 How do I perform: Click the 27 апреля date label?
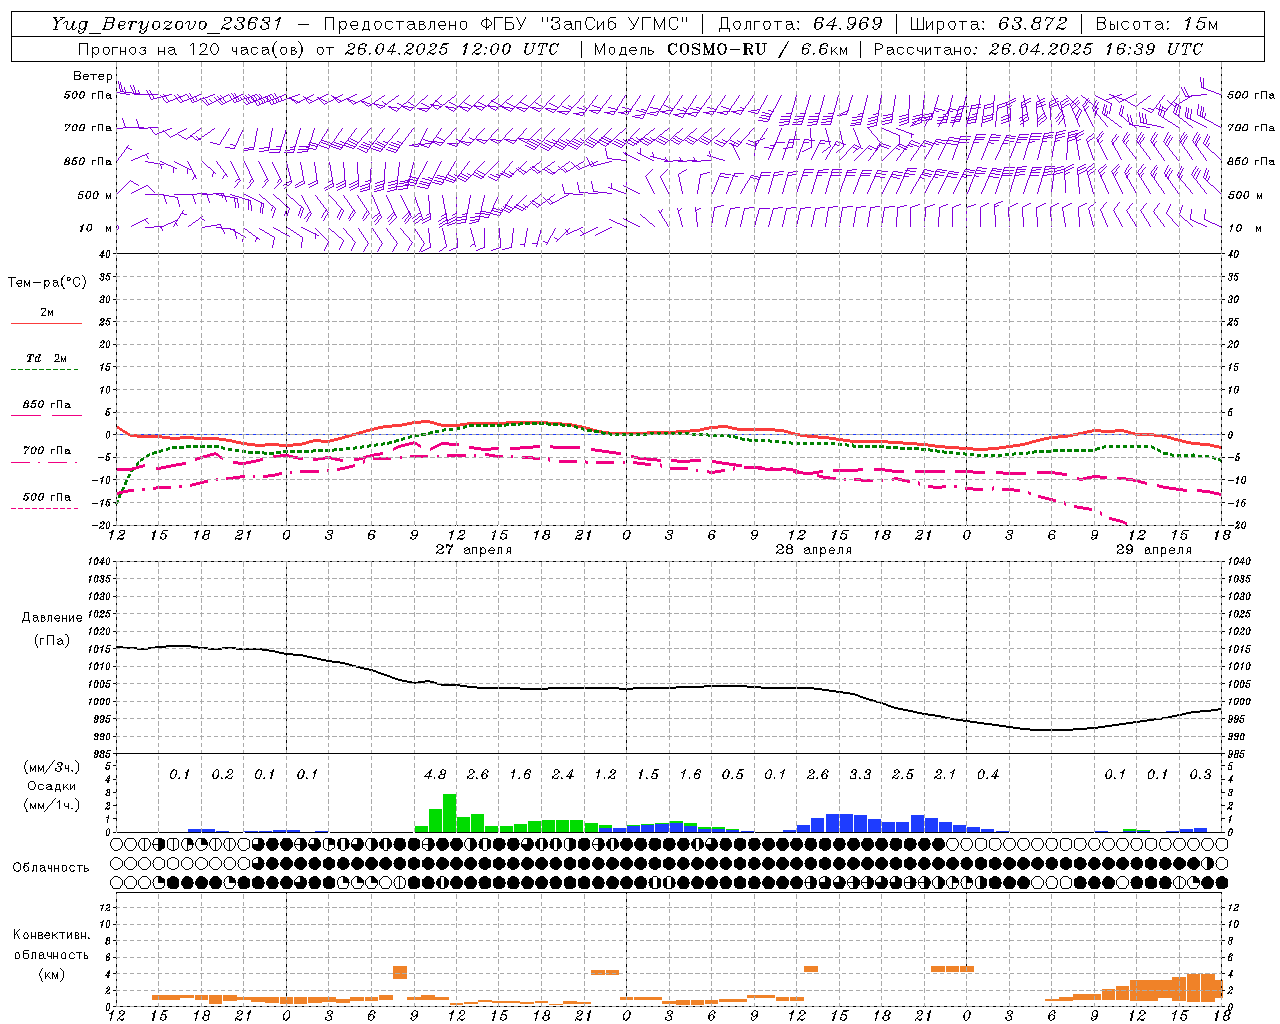pos(474,549)
